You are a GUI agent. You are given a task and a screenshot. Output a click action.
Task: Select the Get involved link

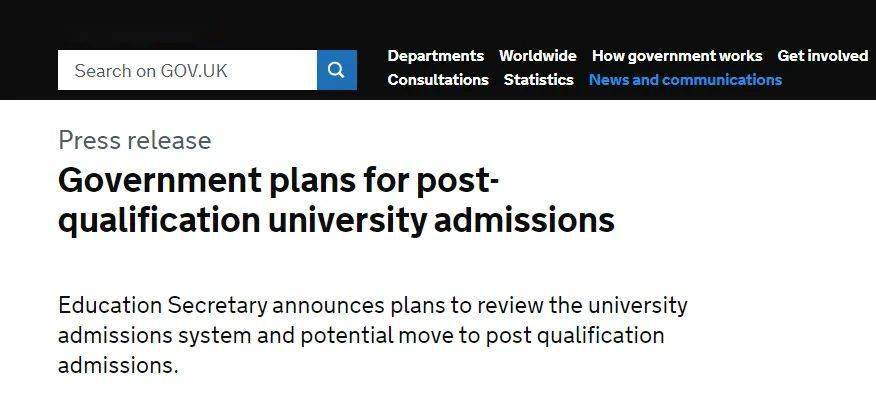pyautogui.click(x=822, y=56)
